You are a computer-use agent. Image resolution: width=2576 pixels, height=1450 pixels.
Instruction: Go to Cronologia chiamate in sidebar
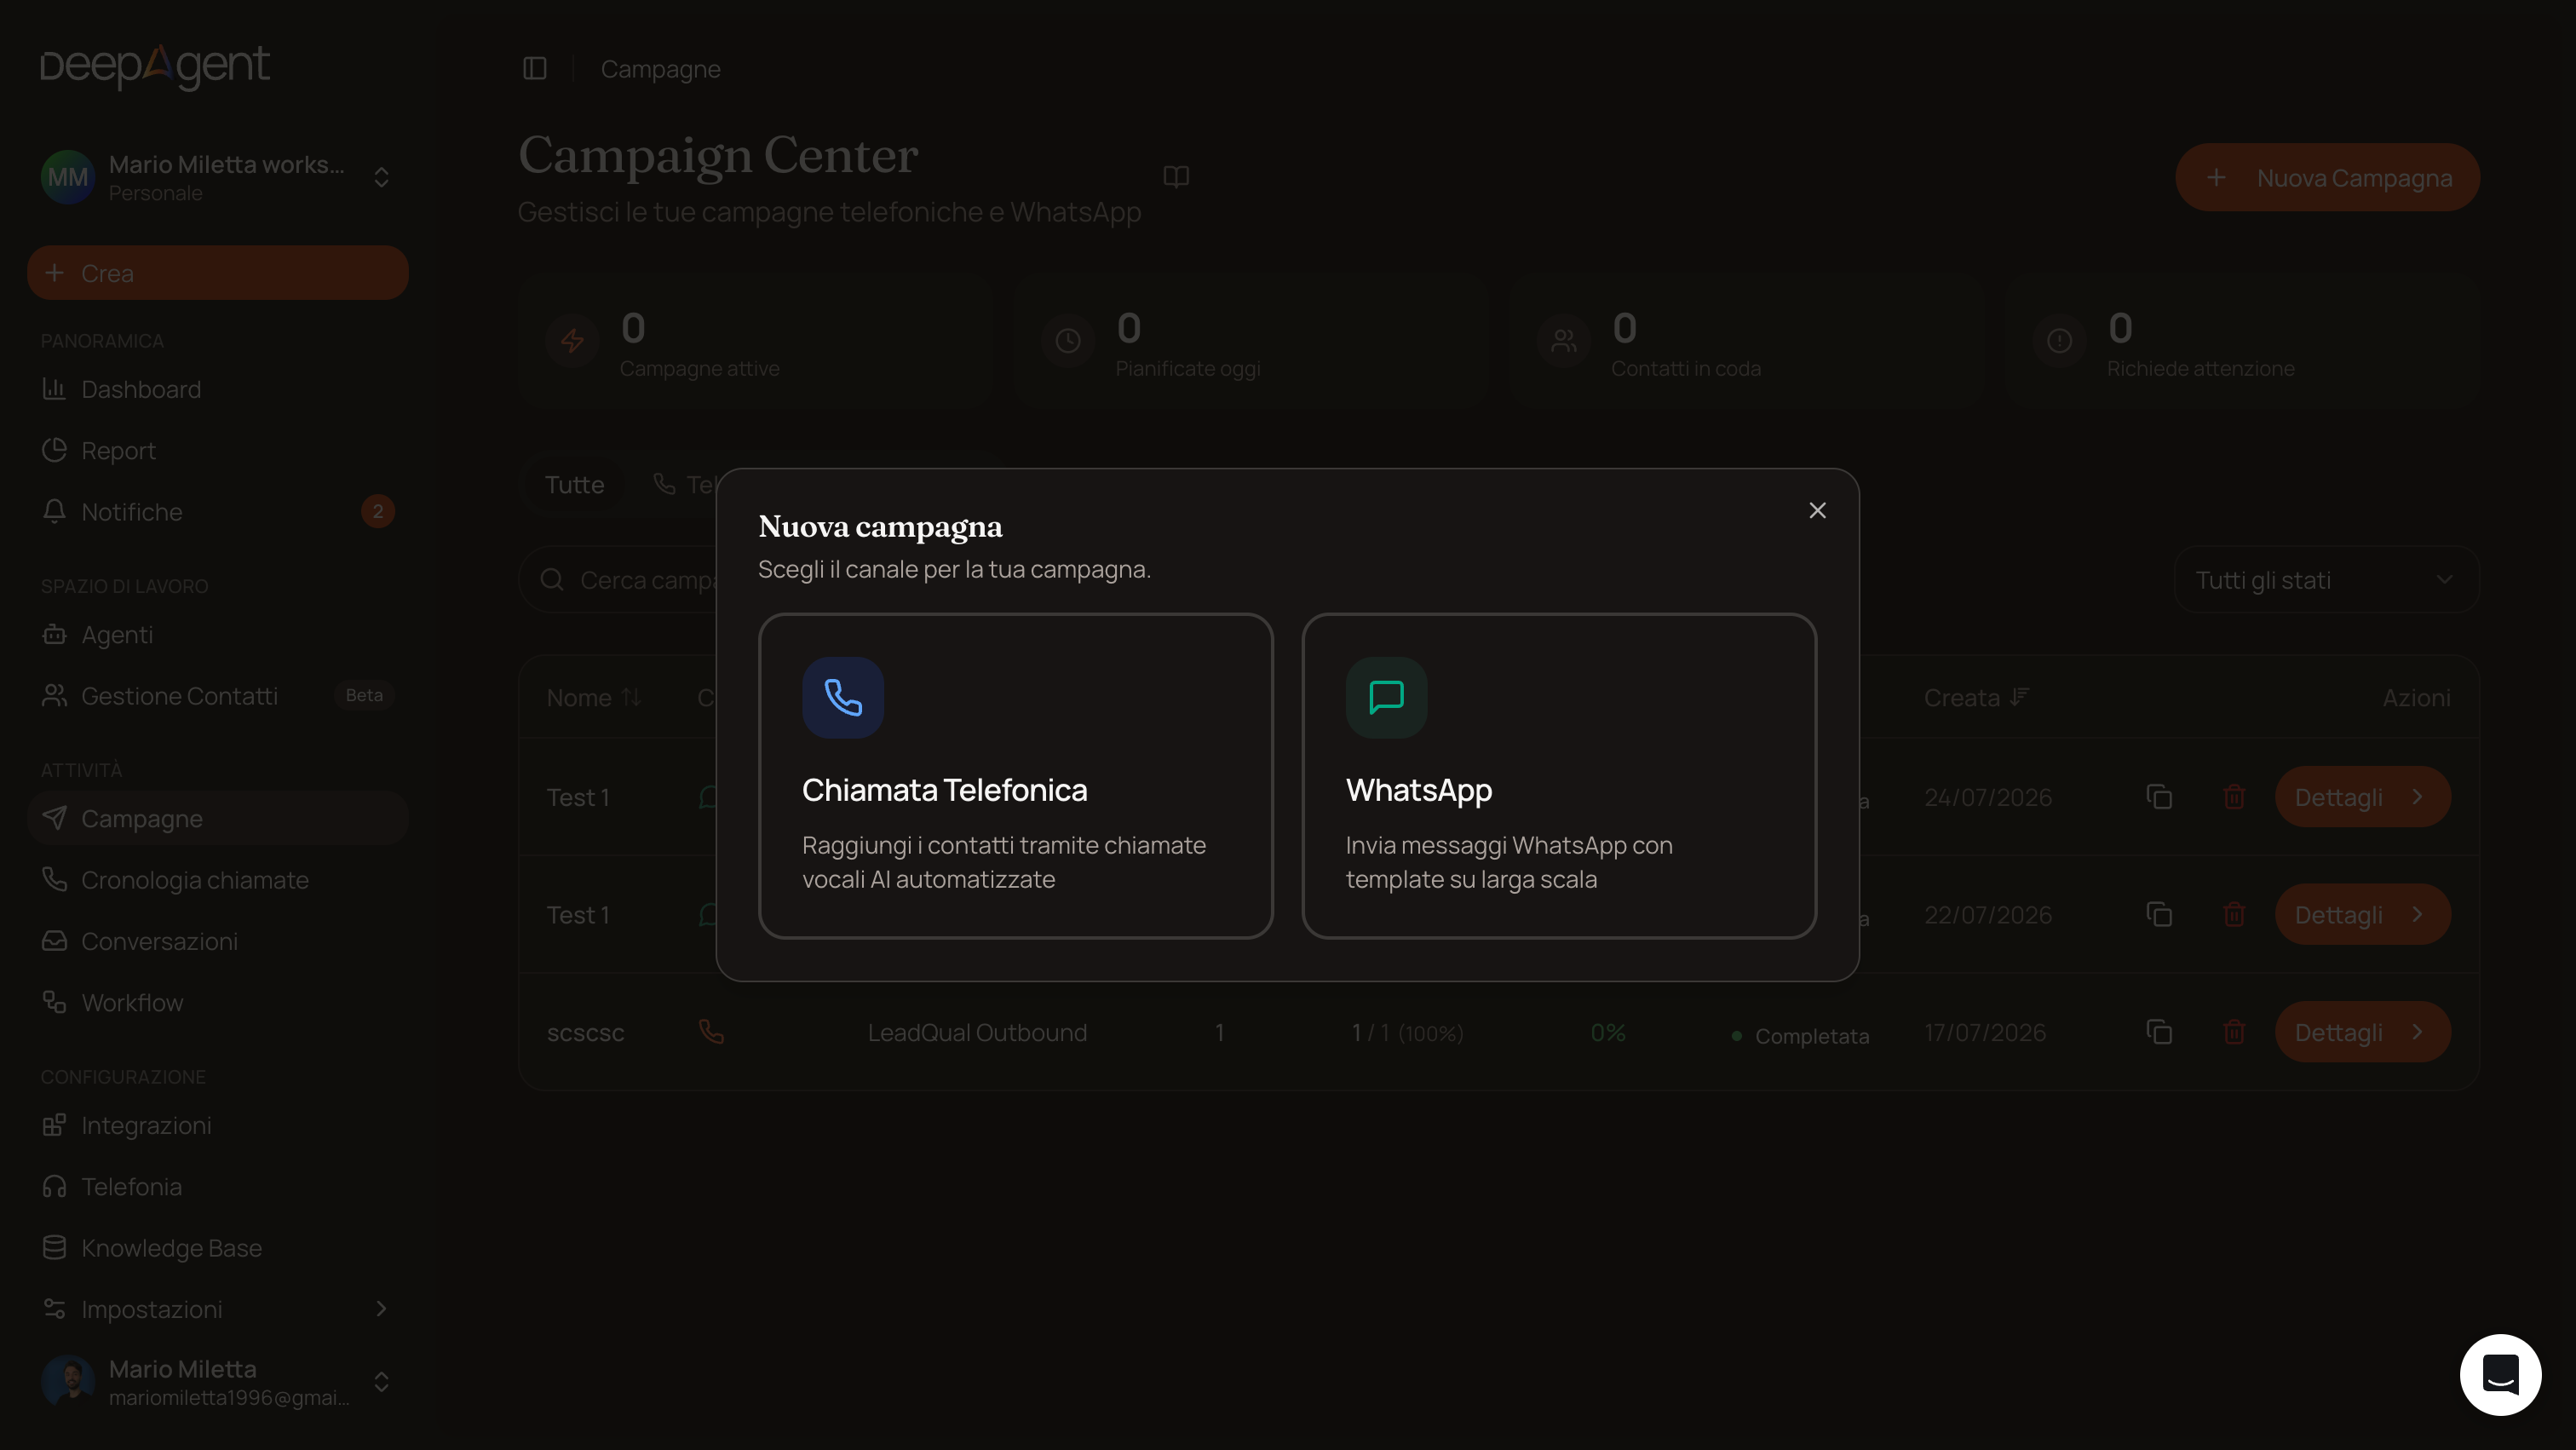[x=195, y=880]
